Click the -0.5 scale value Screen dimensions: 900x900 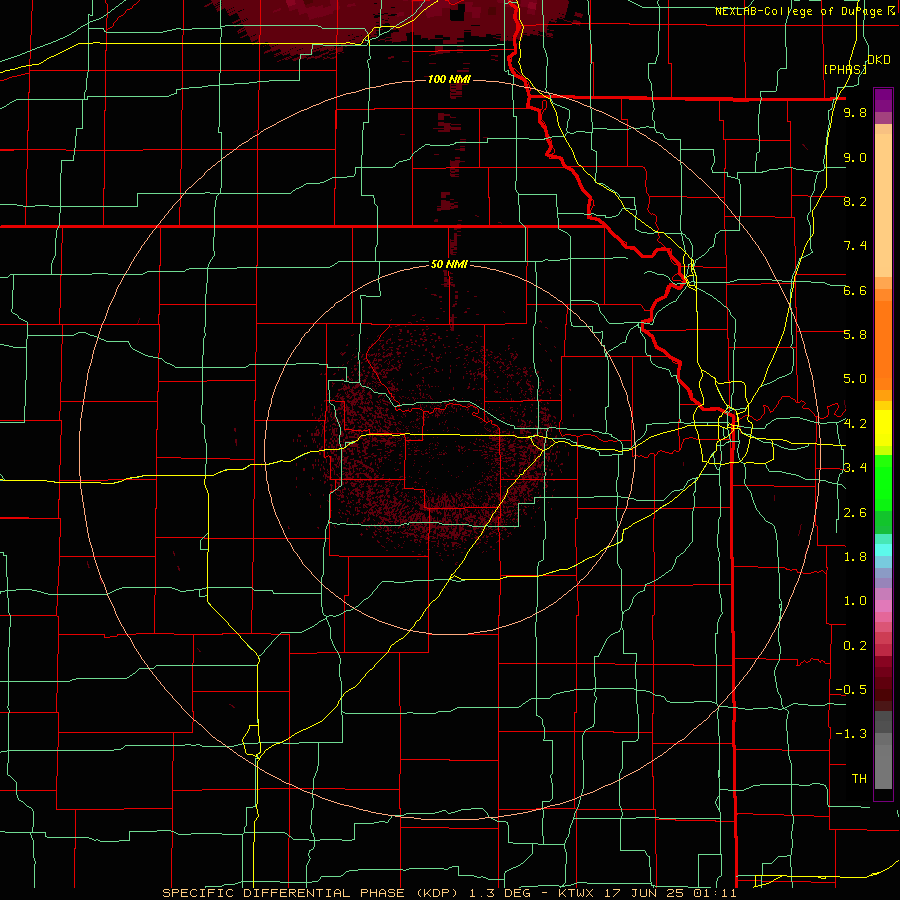[851, 690]
